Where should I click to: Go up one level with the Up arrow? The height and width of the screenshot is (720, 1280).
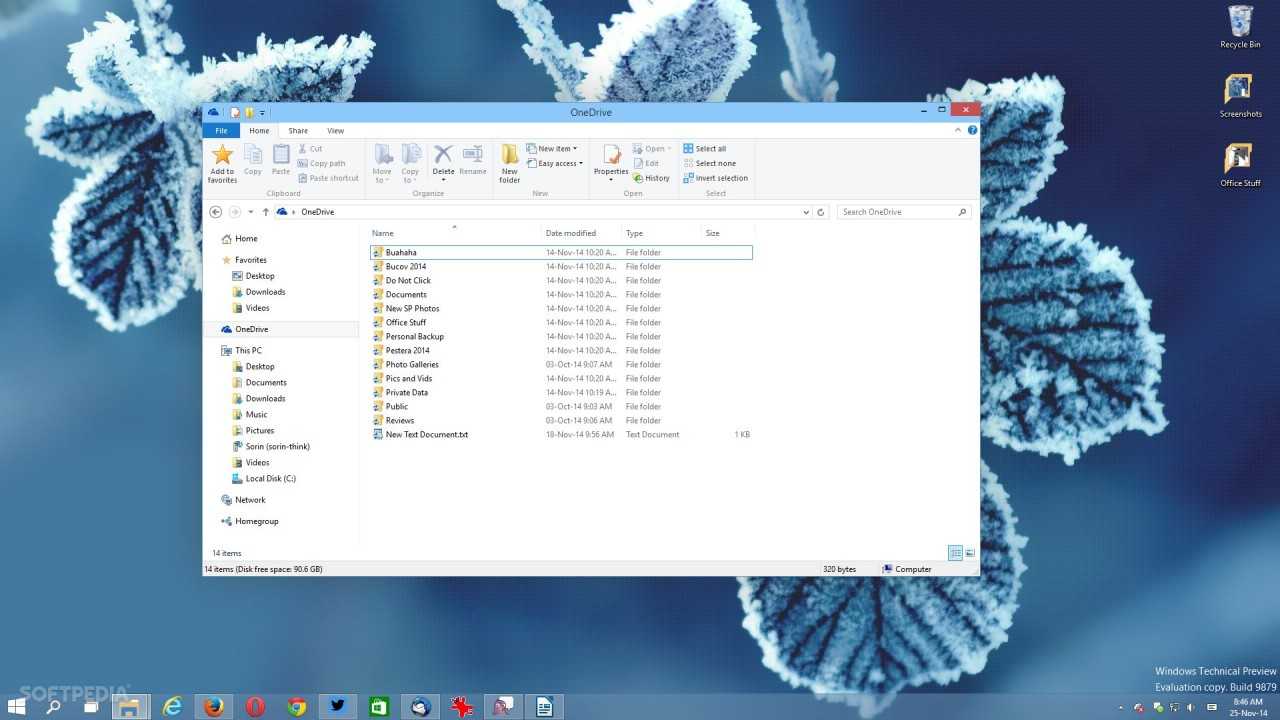coord(266,212)
